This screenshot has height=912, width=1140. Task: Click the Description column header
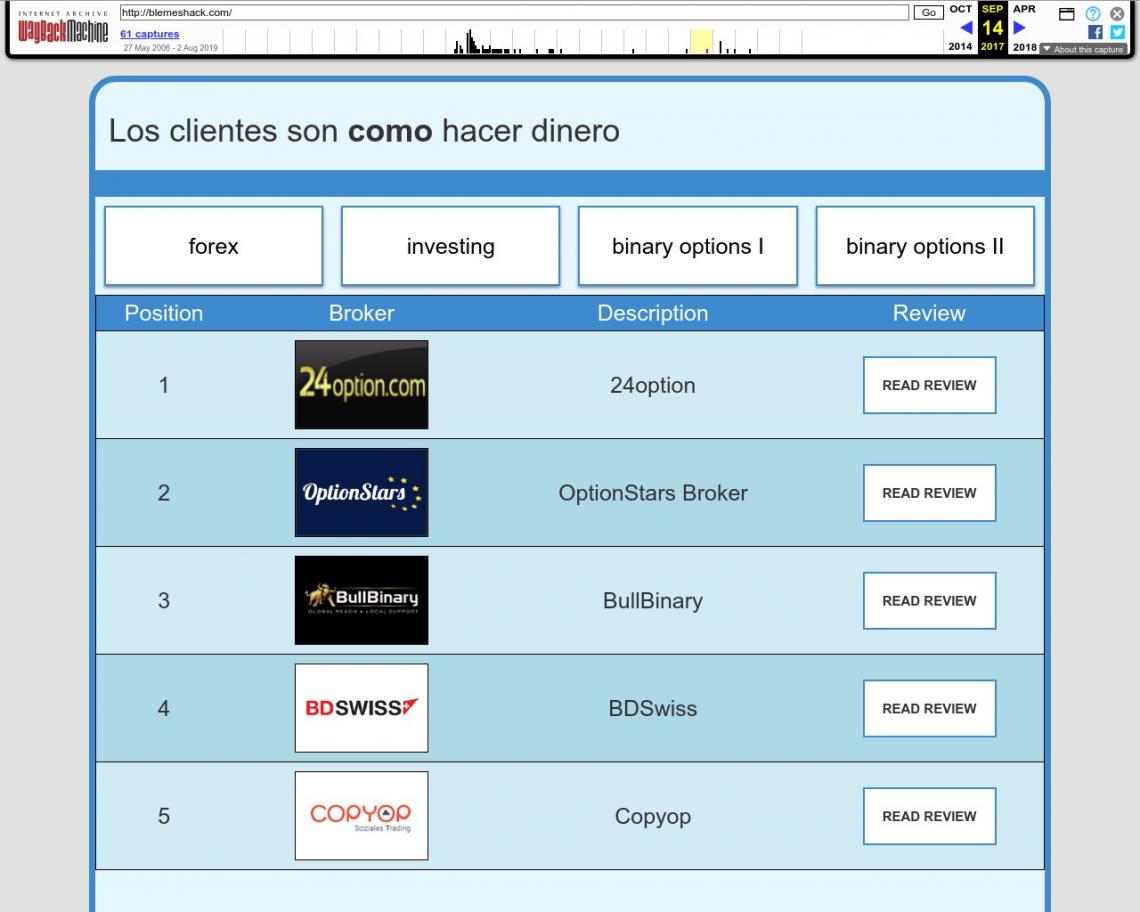pos(652,313)
